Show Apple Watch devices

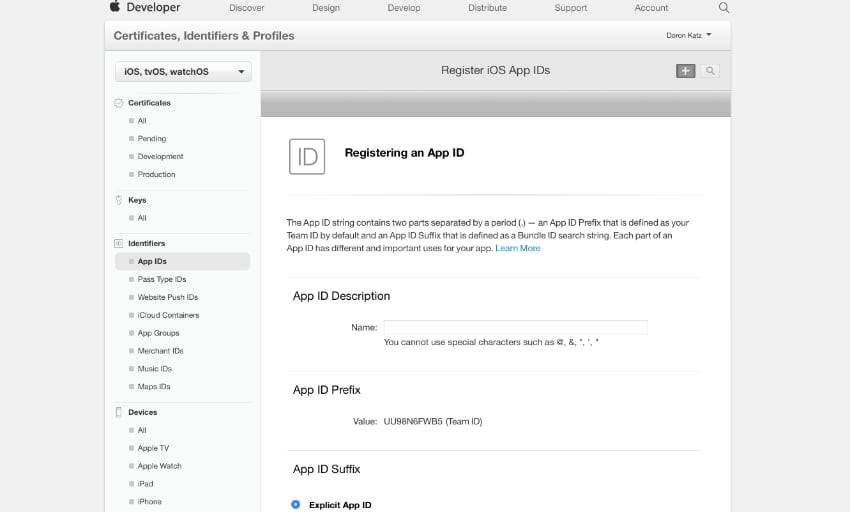pyautogui.click(x=159, y=466)
